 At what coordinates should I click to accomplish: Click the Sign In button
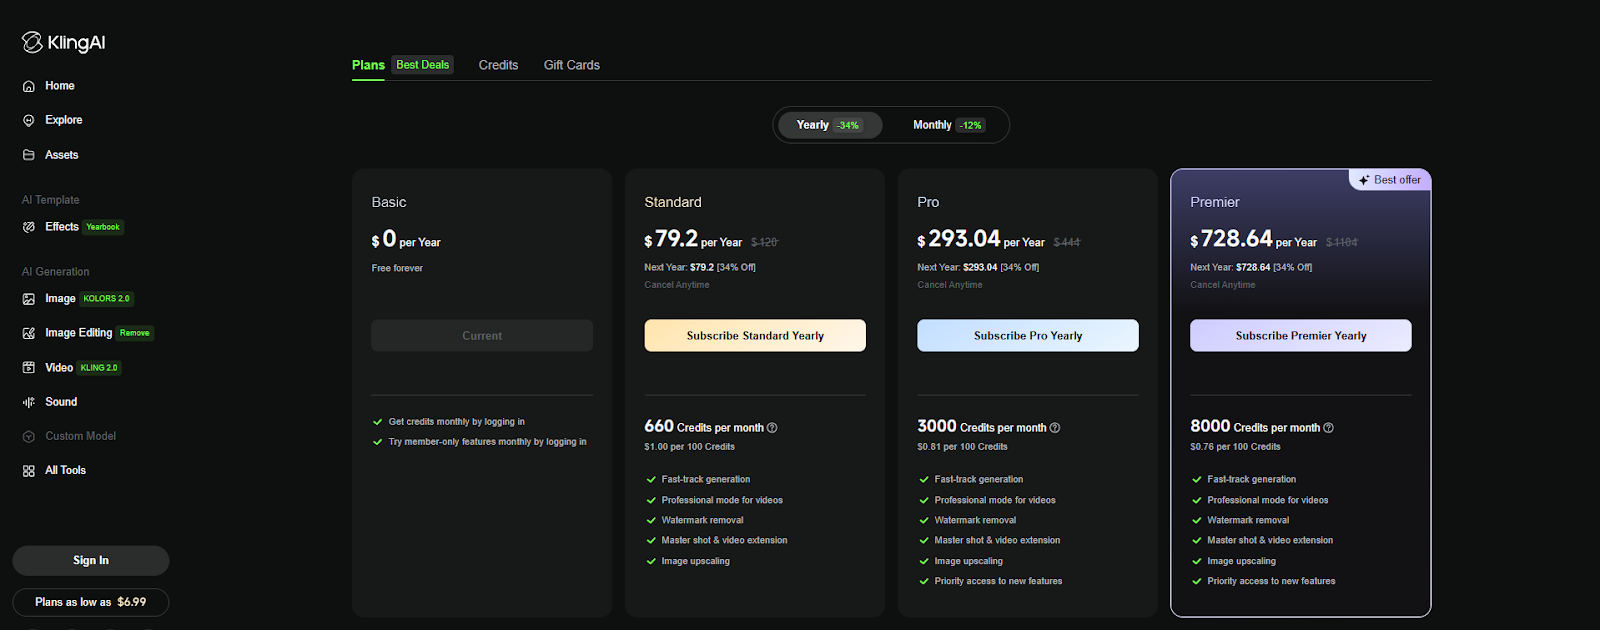click(91, 561)
